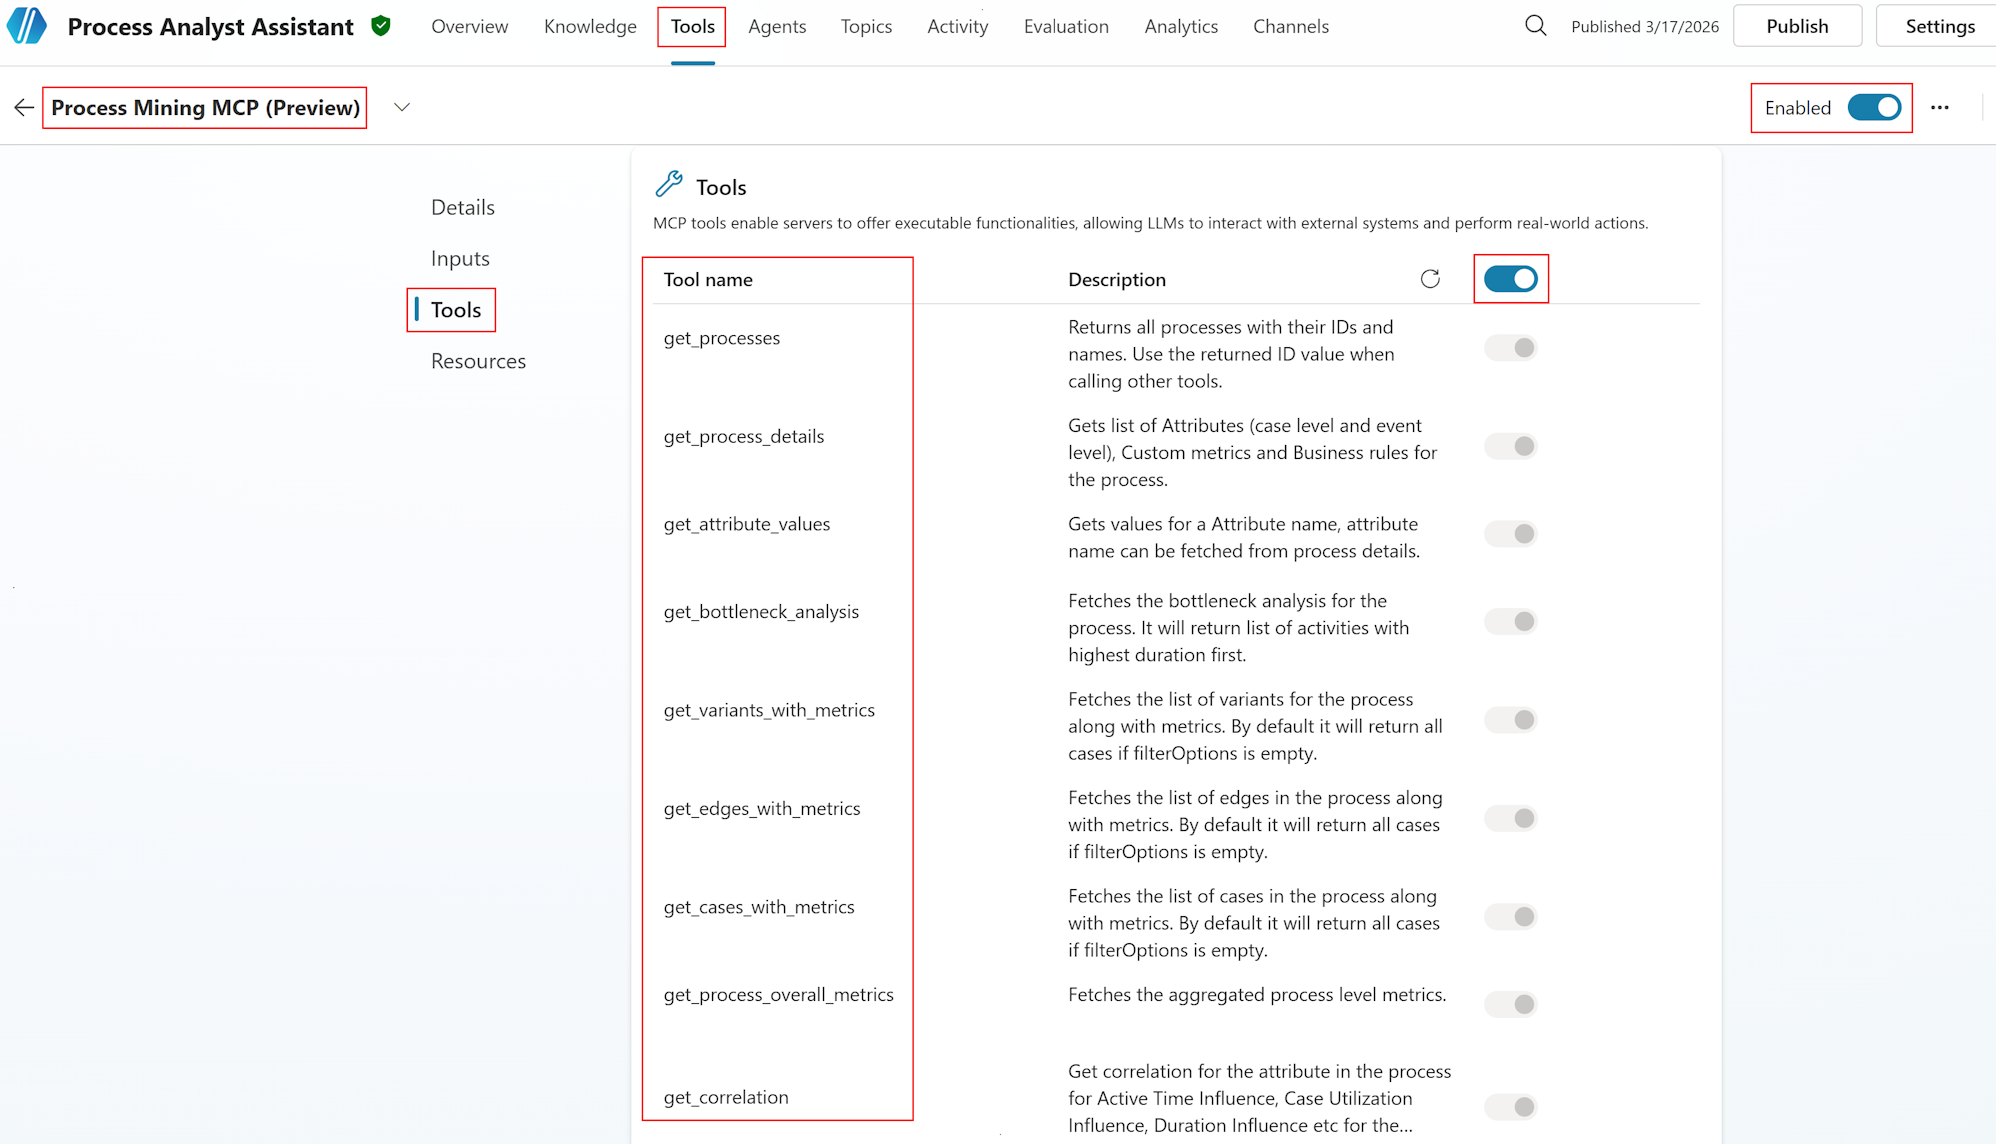Open more options via the ellipsis icon
Screen dimensions: 1996x1144
point(1940,107)
